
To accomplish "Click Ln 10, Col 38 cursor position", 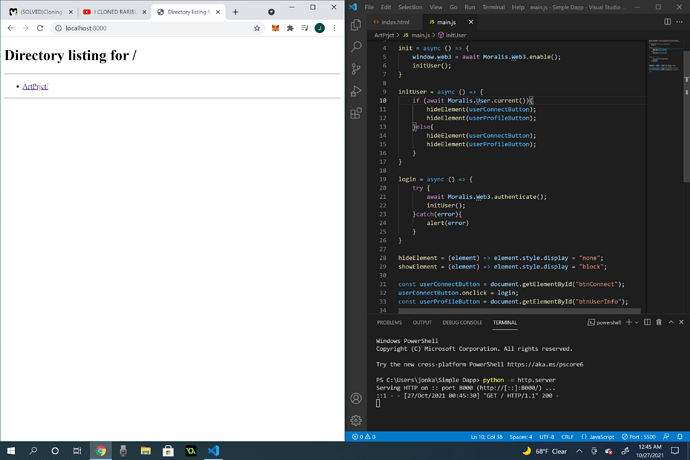I will click(487, 437).
